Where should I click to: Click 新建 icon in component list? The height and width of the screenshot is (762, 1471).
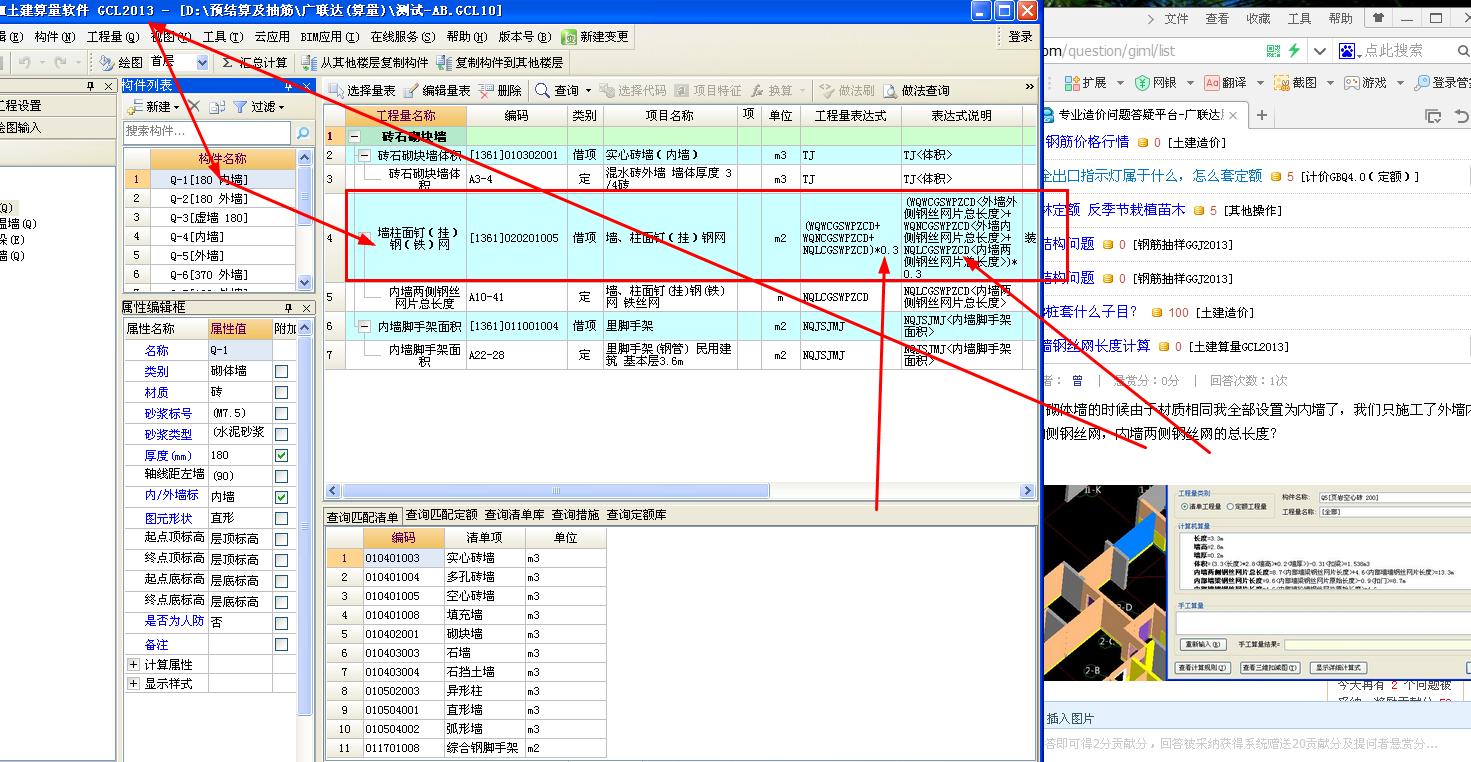[x=135, y=106]
